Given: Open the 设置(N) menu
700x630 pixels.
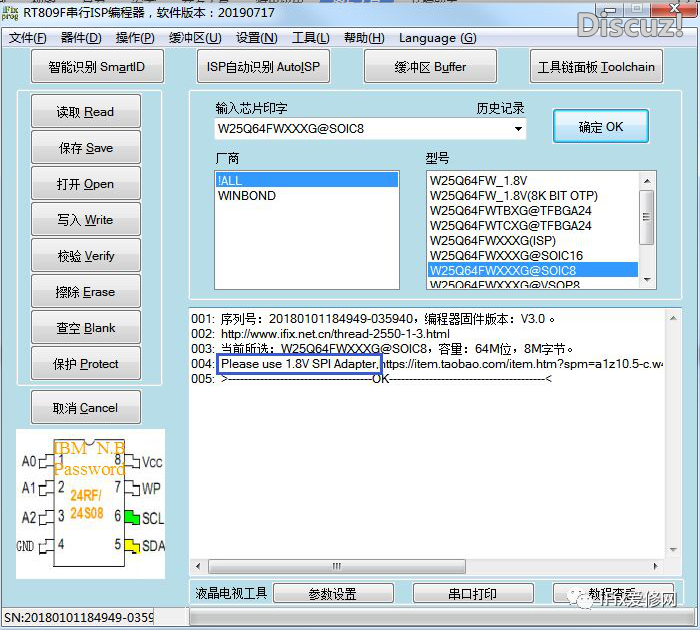Looking at the screenshot, I should pos(257,38).
